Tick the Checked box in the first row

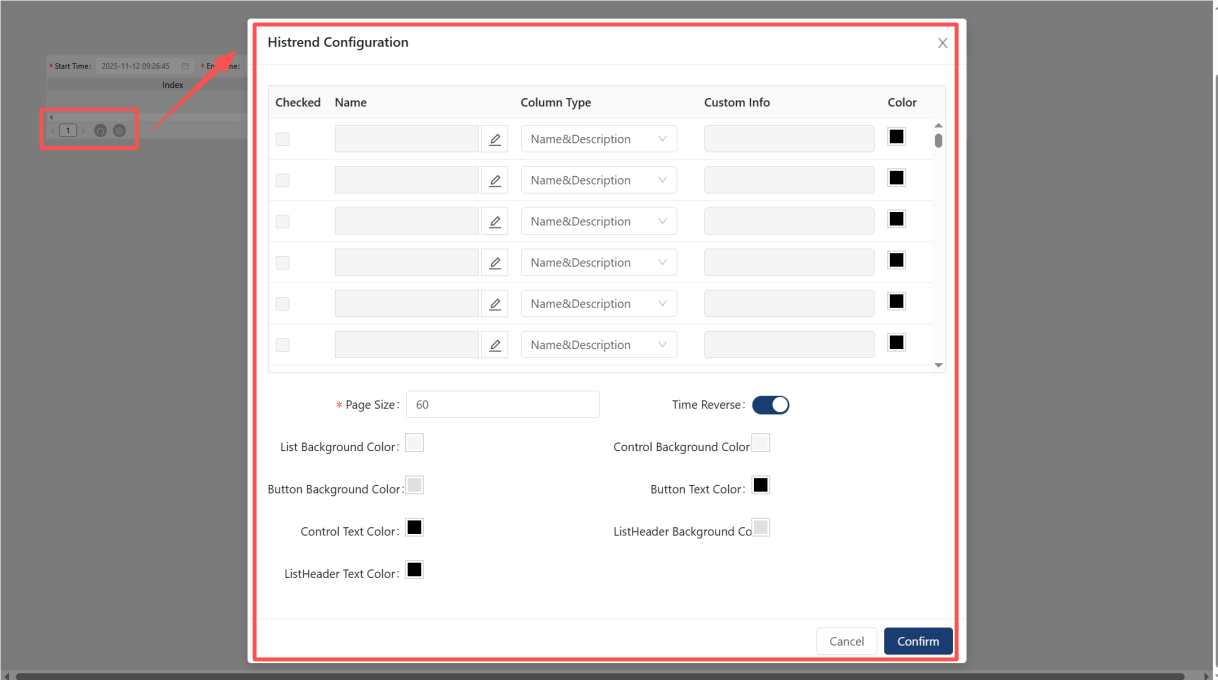(x=283, y=139)
